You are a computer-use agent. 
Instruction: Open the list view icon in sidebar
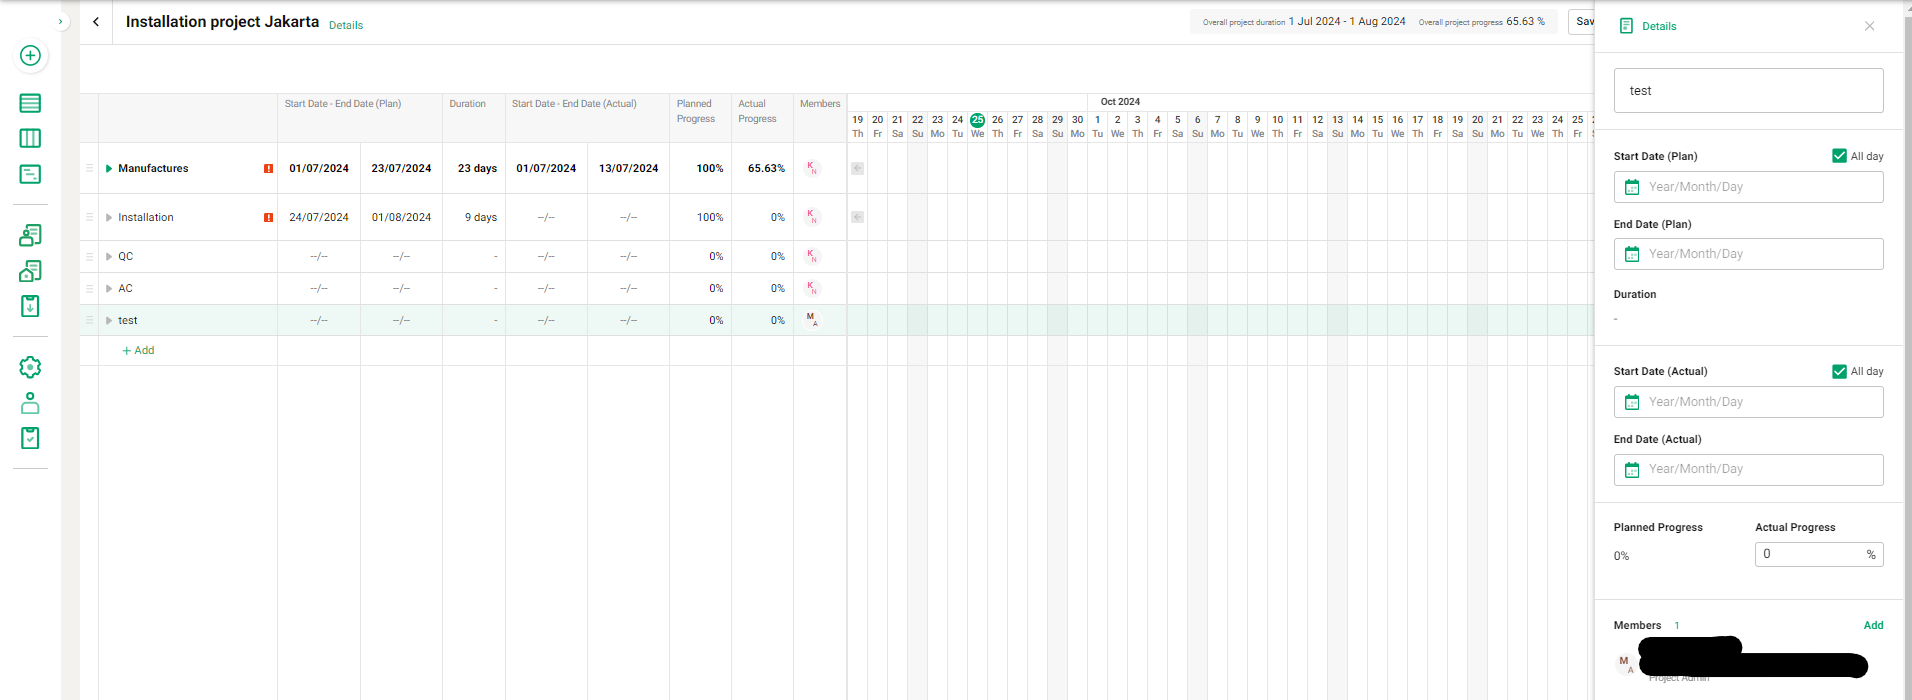[30, 103]
